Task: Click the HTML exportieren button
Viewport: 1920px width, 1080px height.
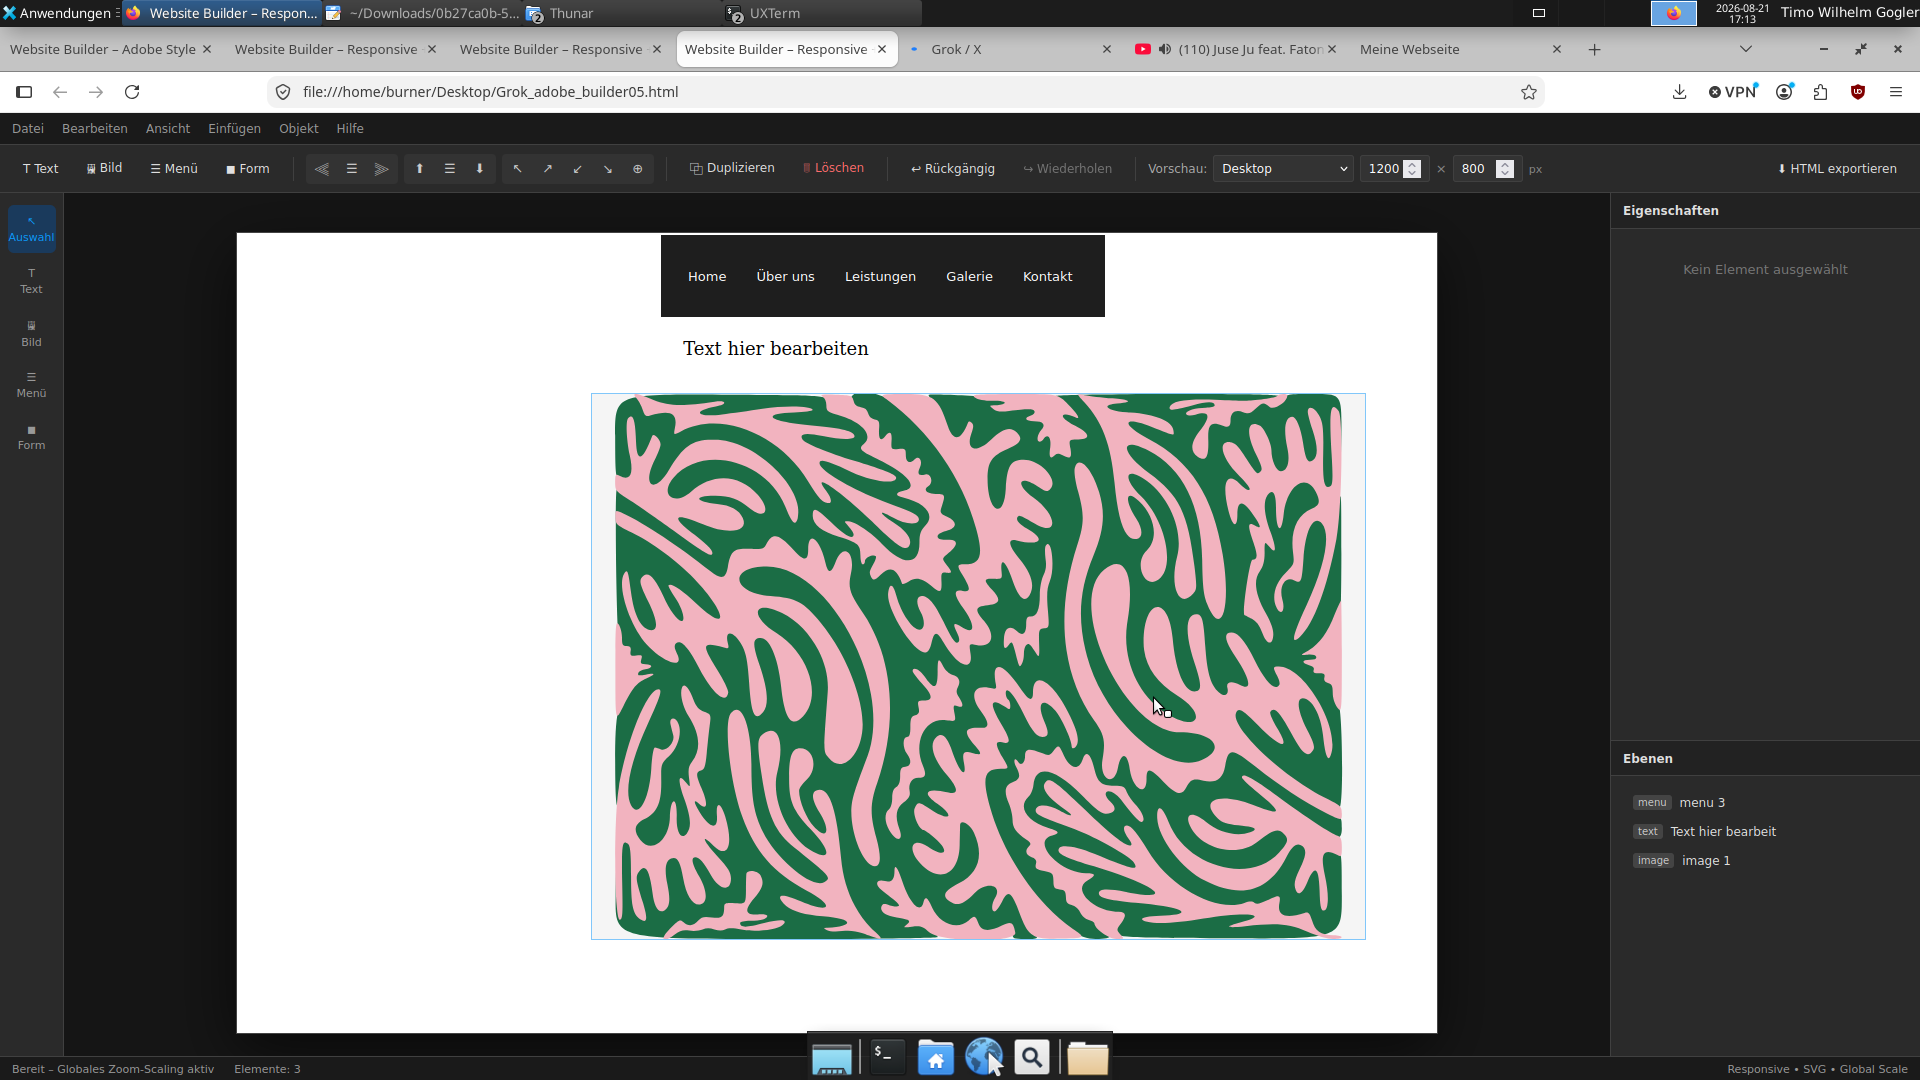Action: (1837, 169)
